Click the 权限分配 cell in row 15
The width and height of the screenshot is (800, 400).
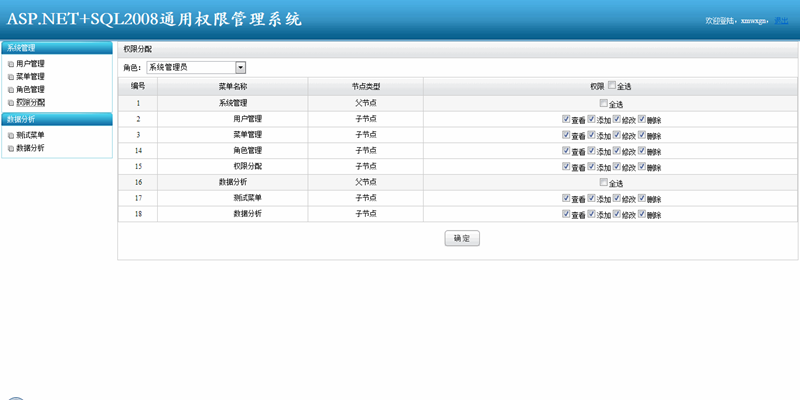(x=233, y=166)
